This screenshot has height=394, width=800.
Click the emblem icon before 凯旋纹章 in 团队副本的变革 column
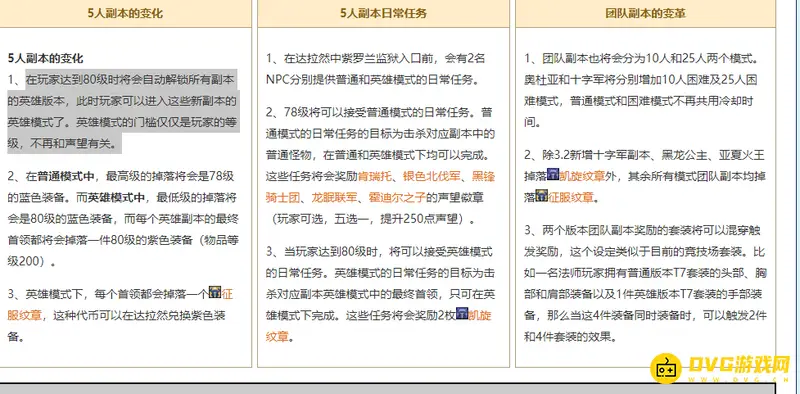coord(553,175)
